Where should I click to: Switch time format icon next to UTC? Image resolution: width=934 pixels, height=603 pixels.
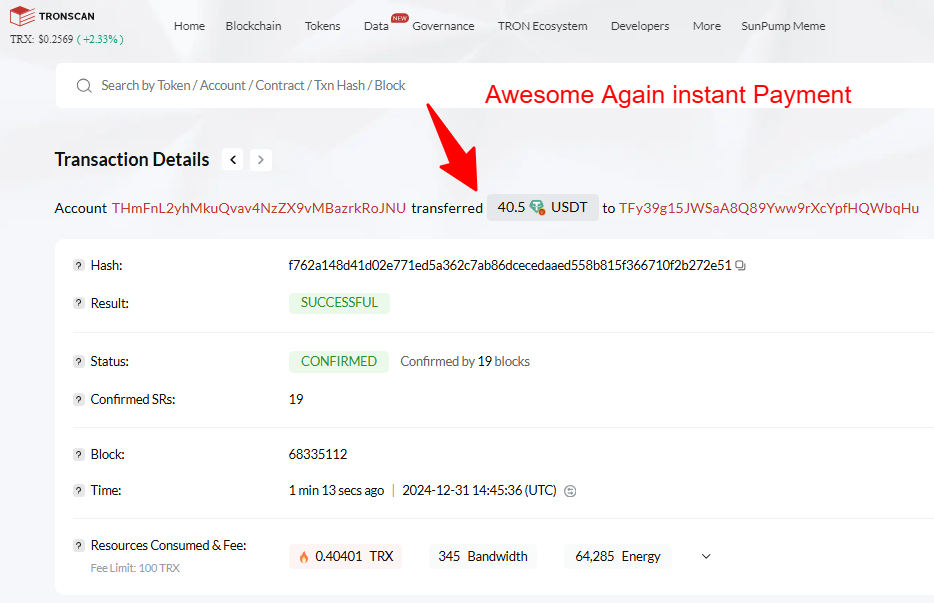coord(570,491)
